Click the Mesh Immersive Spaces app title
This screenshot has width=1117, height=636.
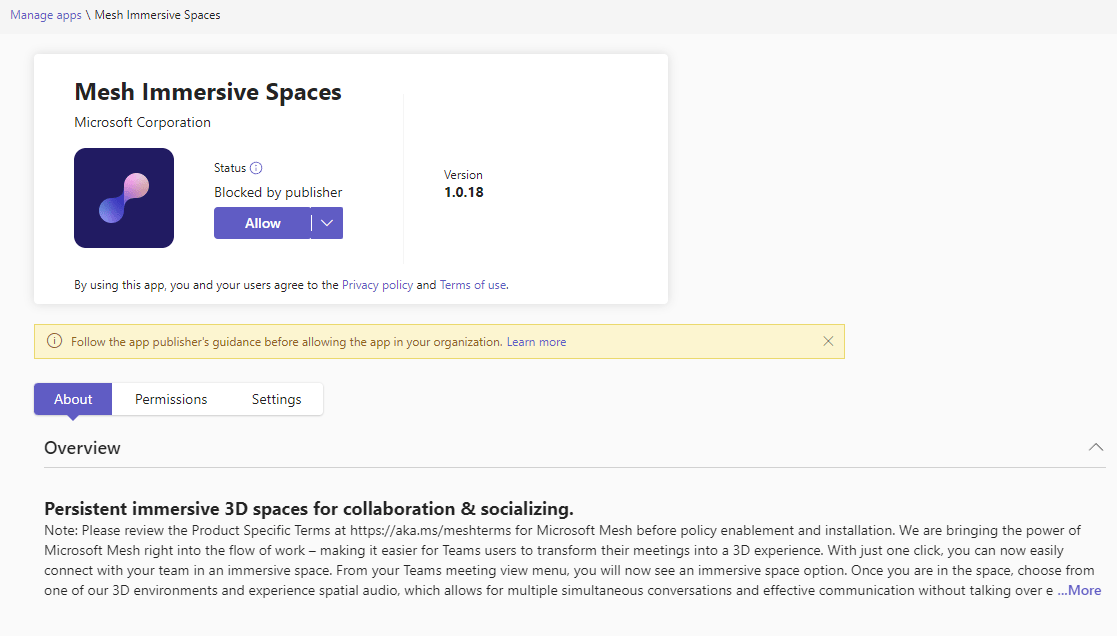(208, 92)
